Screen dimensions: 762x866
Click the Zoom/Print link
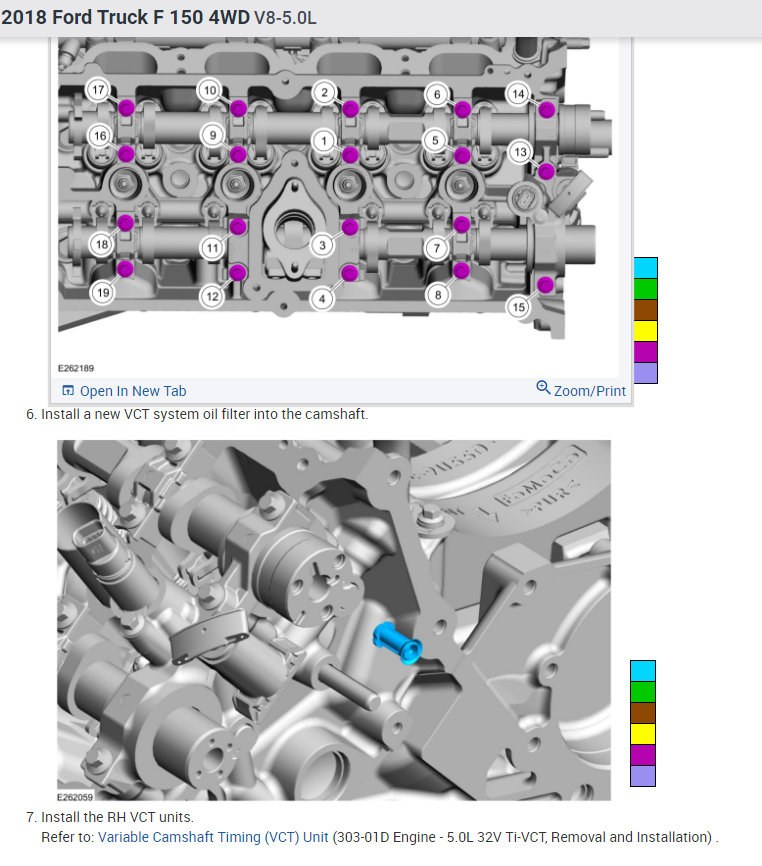coord(590,391)
